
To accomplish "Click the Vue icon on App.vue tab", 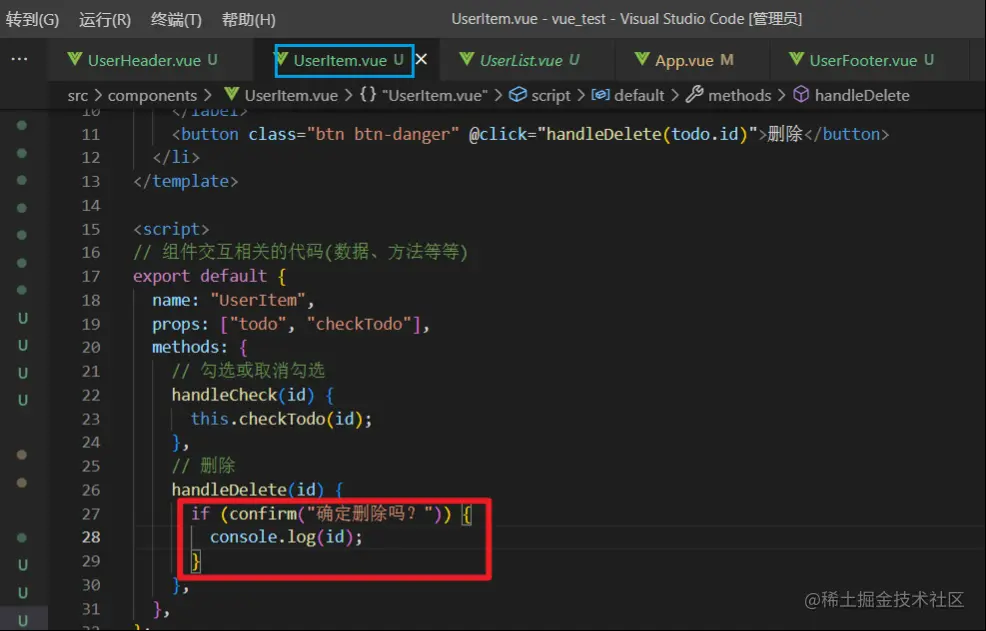I will [x=642, y=60].
